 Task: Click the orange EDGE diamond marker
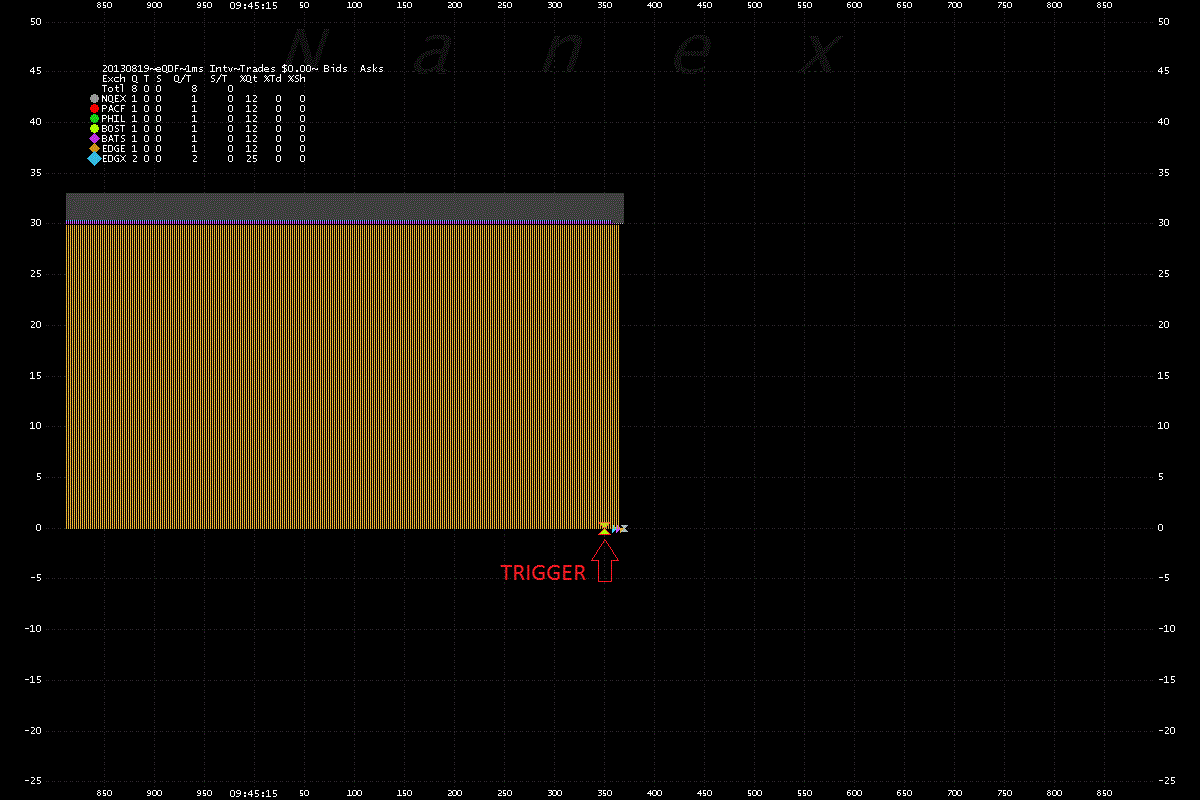94,148
